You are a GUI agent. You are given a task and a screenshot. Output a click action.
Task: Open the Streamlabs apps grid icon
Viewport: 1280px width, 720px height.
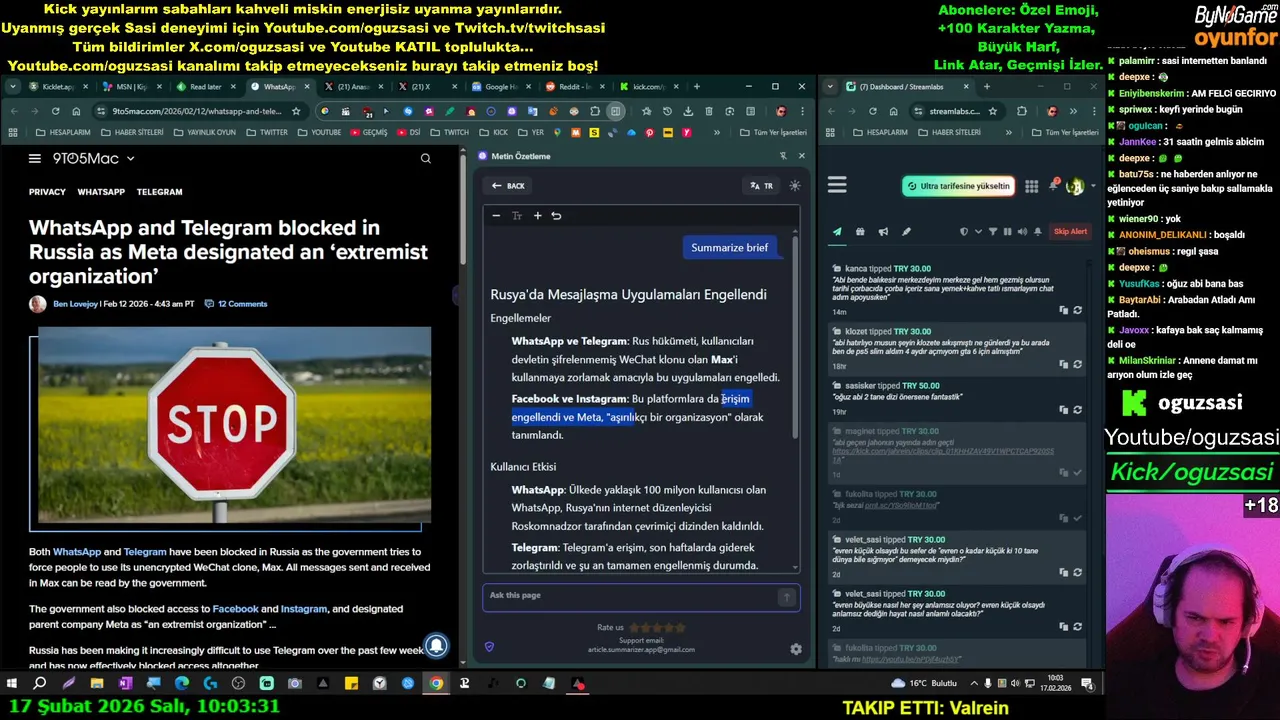(1031, 186)
